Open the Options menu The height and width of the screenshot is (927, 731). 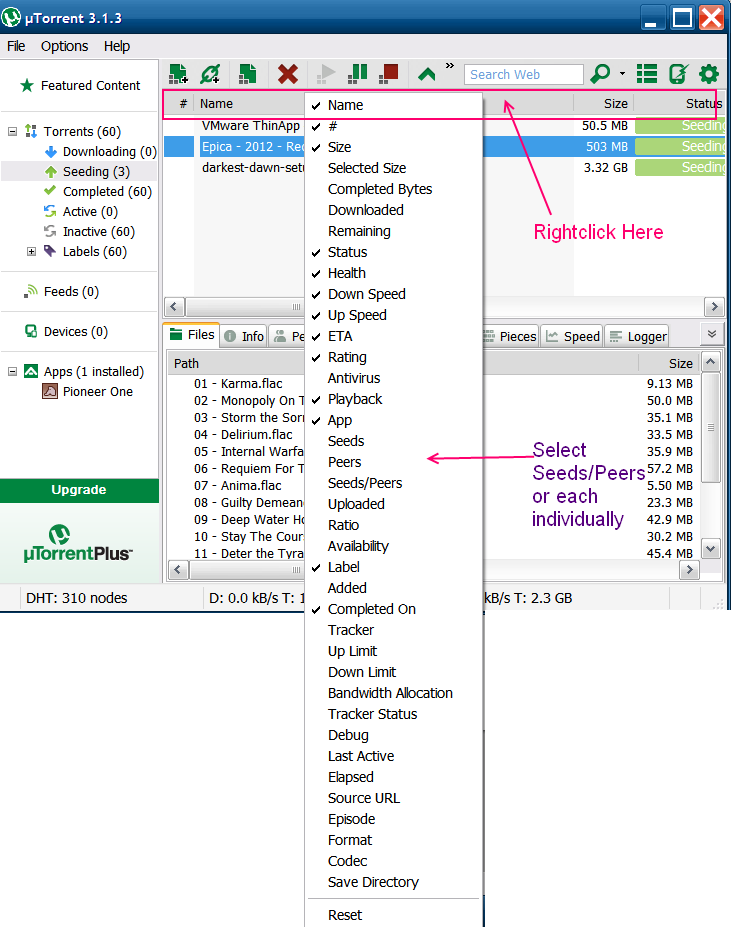tap(64, 46)
